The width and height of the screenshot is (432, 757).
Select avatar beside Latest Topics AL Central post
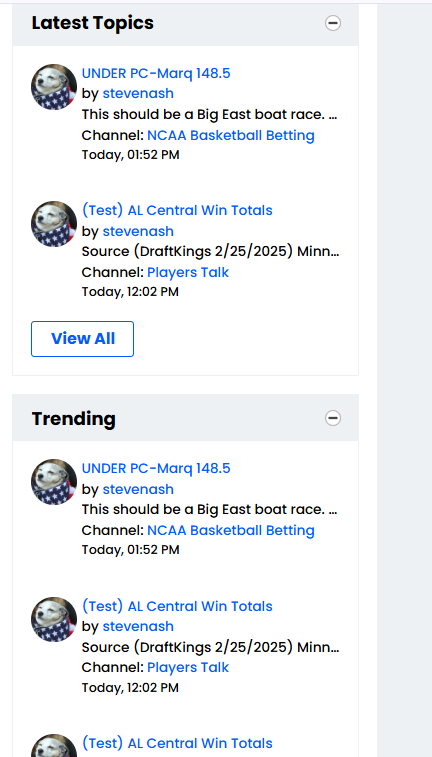coord(54,224)
